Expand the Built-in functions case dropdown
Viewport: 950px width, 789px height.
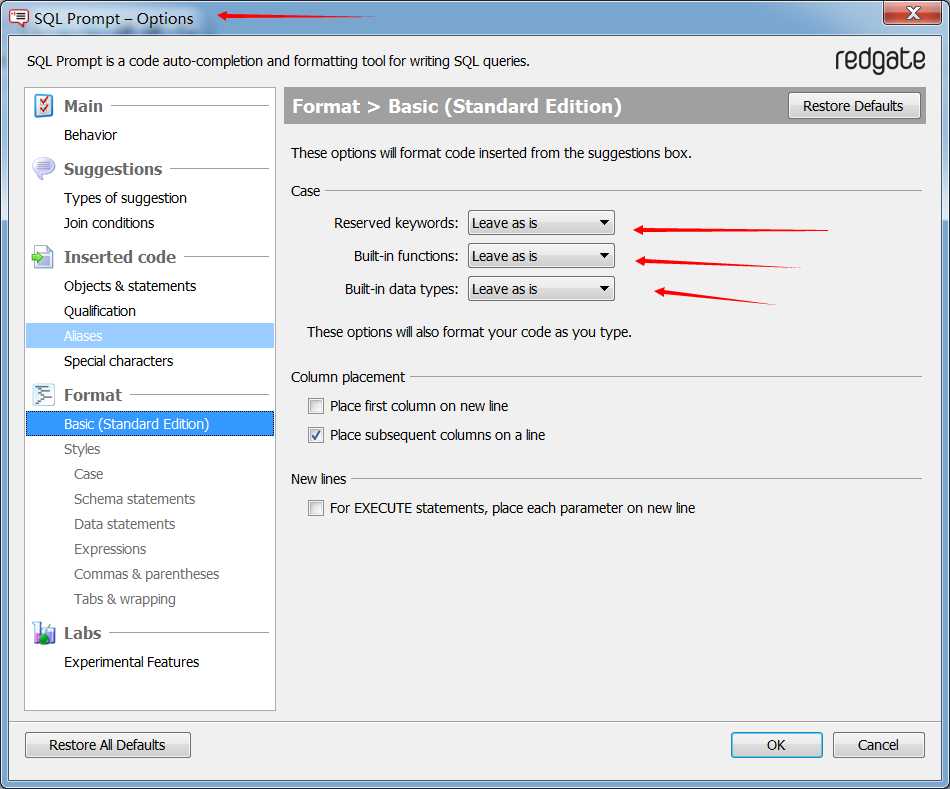pos(541,256)
